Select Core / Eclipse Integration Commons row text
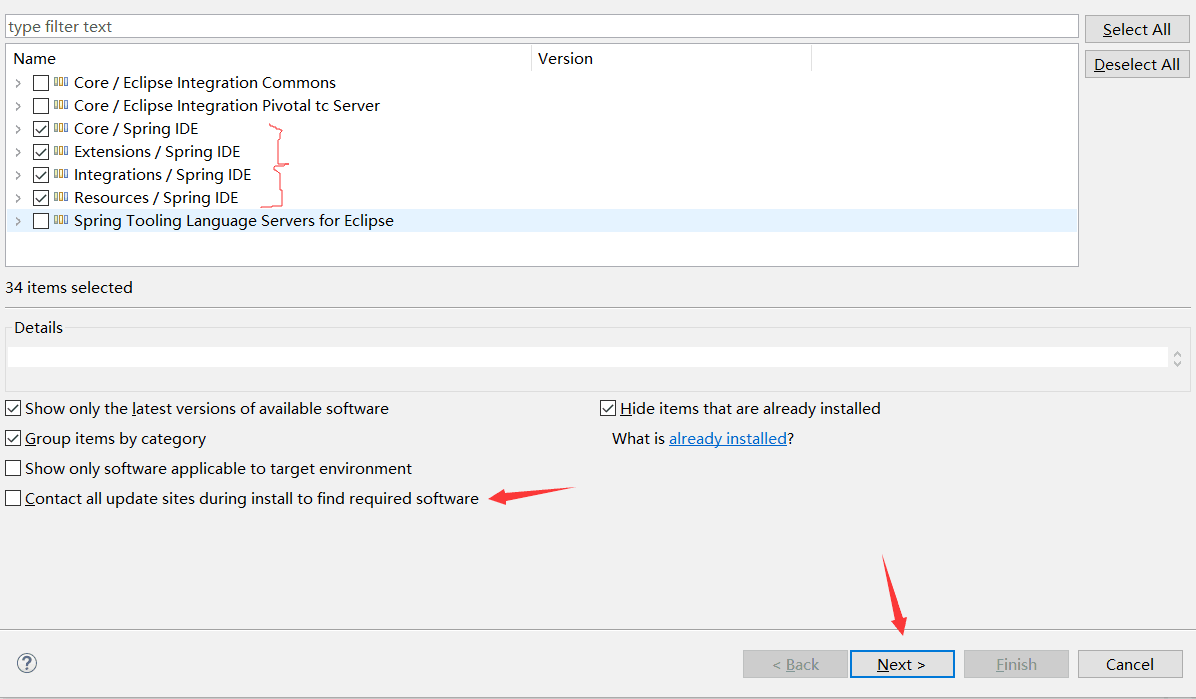 pyautogui.click(x=204, y=82)
